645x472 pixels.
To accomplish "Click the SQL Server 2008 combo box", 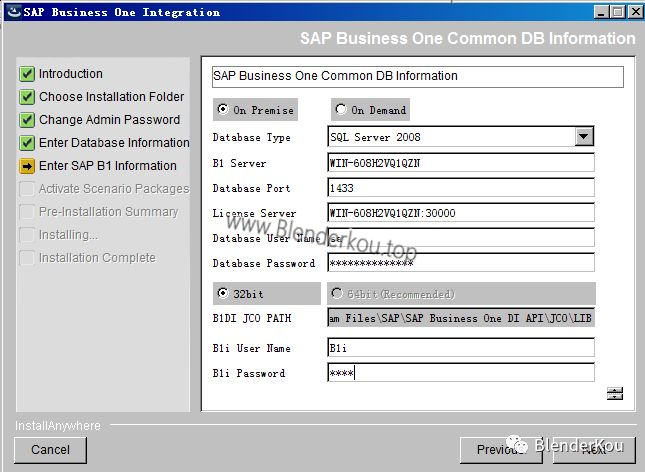I will pyautogui.click(x=461, y=137).
